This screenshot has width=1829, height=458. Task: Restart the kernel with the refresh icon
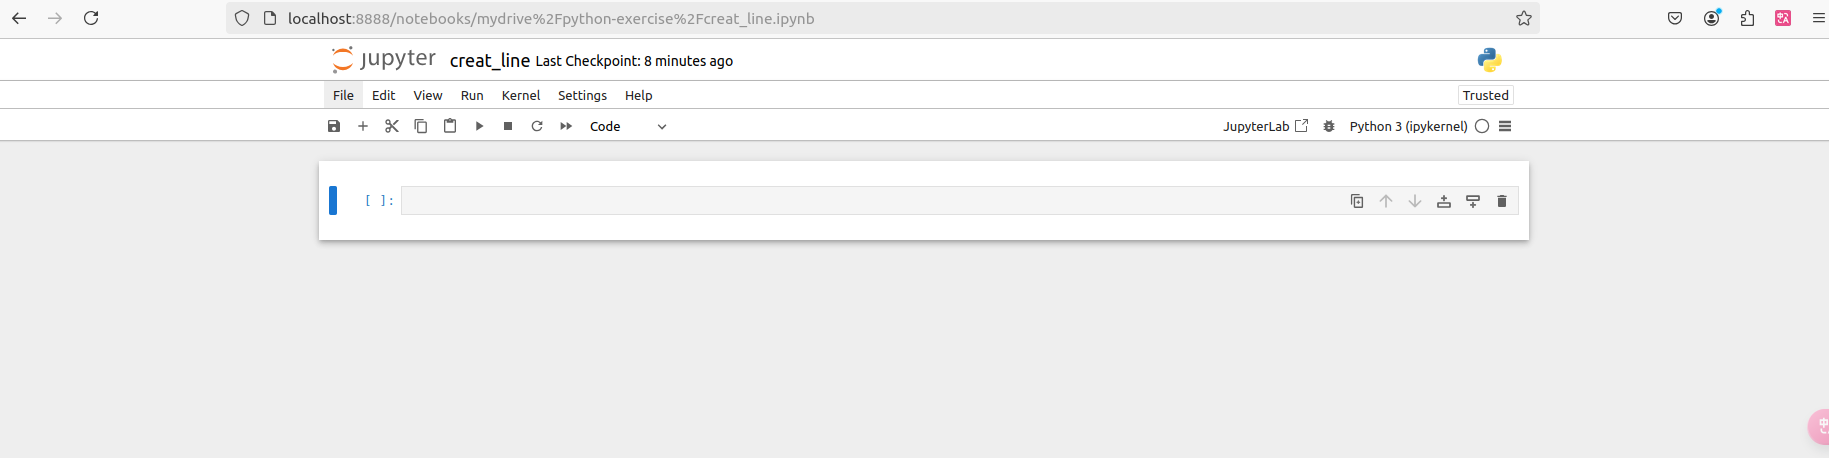tap(537, 126)
